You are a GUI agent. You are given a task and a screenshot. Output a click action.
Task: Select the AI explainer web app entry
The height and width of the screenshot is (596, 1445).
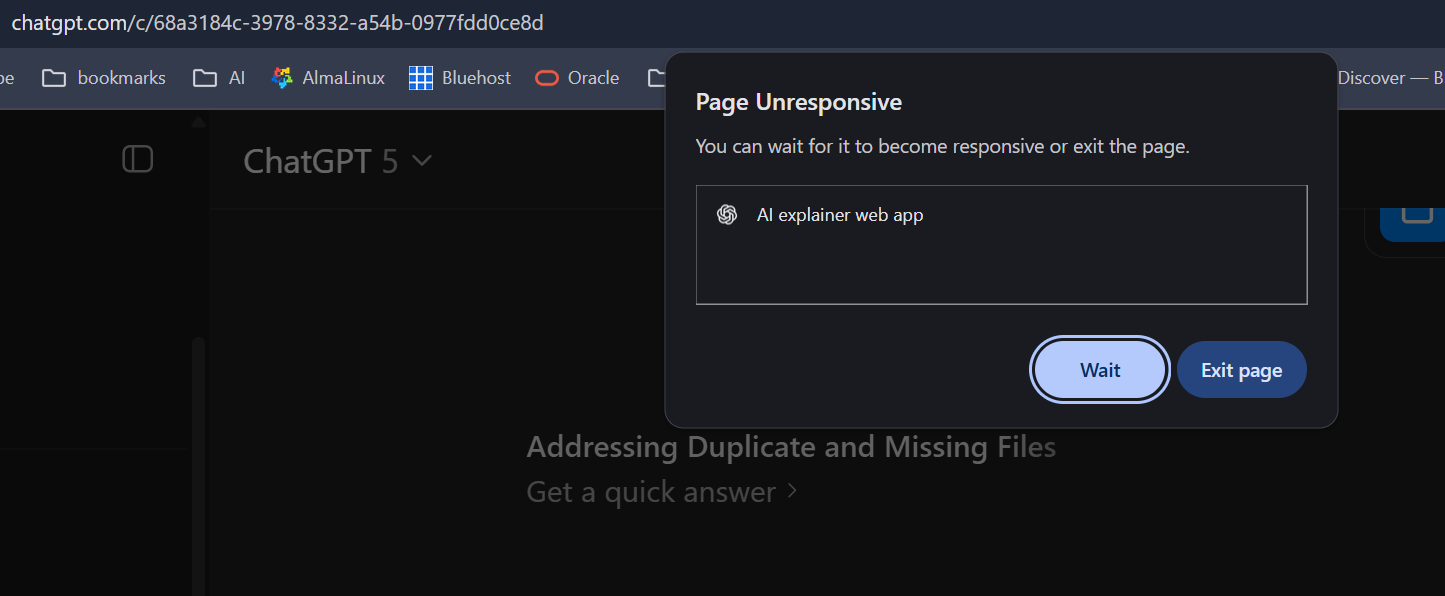tap(1001, 215)
